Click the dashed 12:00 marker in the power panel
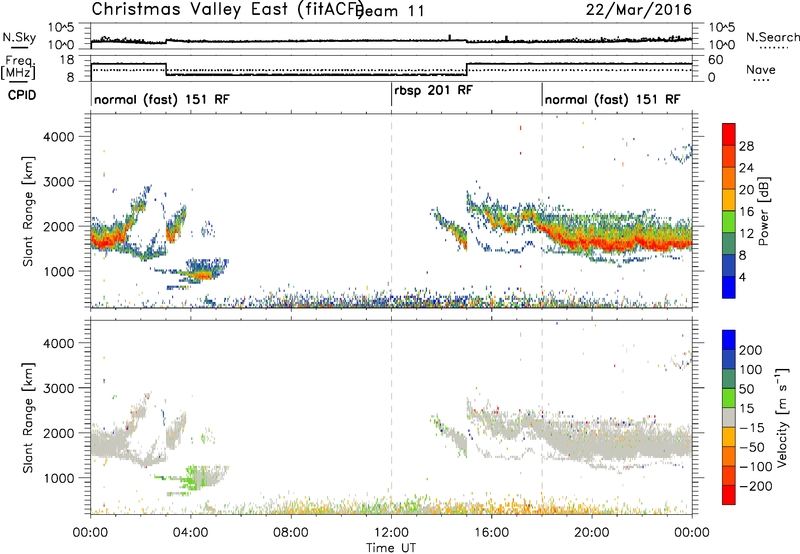The image size is (800, 554). click(x=391, y=211)
